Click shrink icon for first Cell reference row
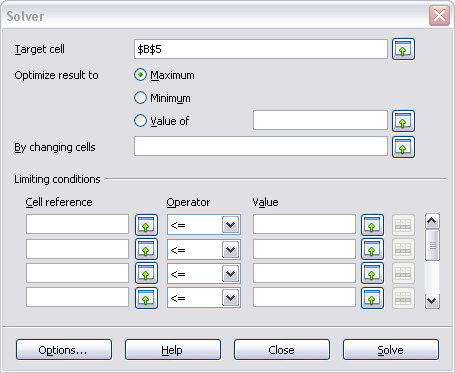 click(146, 225)
